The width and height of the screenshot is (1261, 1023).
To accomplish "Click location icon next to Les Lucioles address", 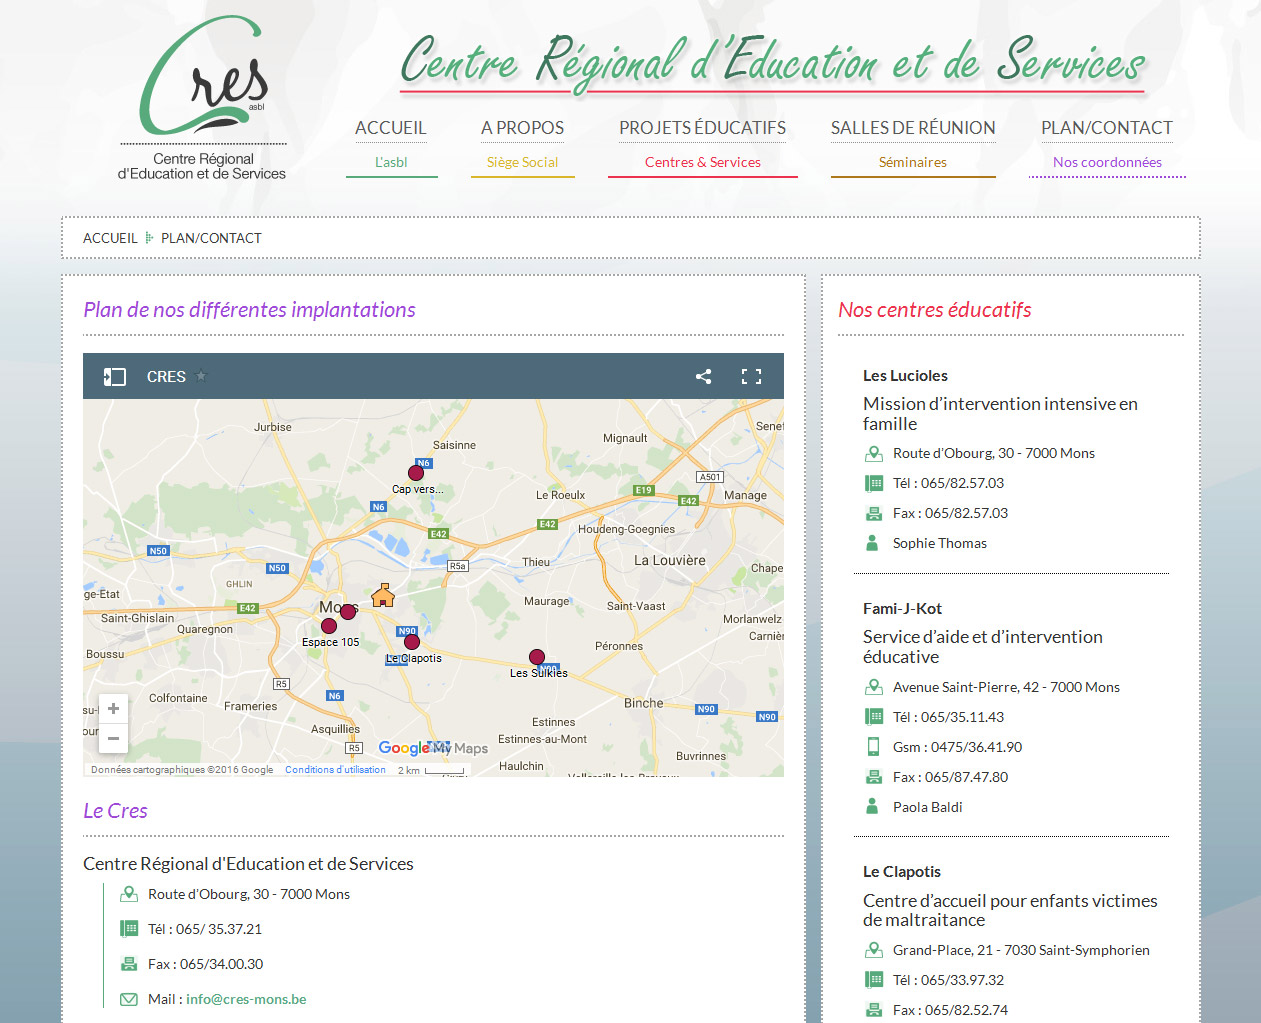I will pos(873,453).
